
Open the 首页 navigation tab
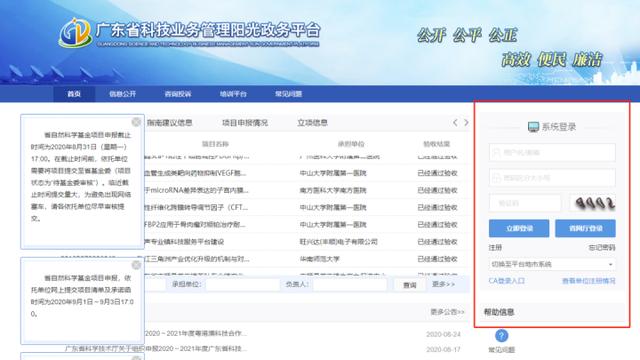click(x=74, y=94)
